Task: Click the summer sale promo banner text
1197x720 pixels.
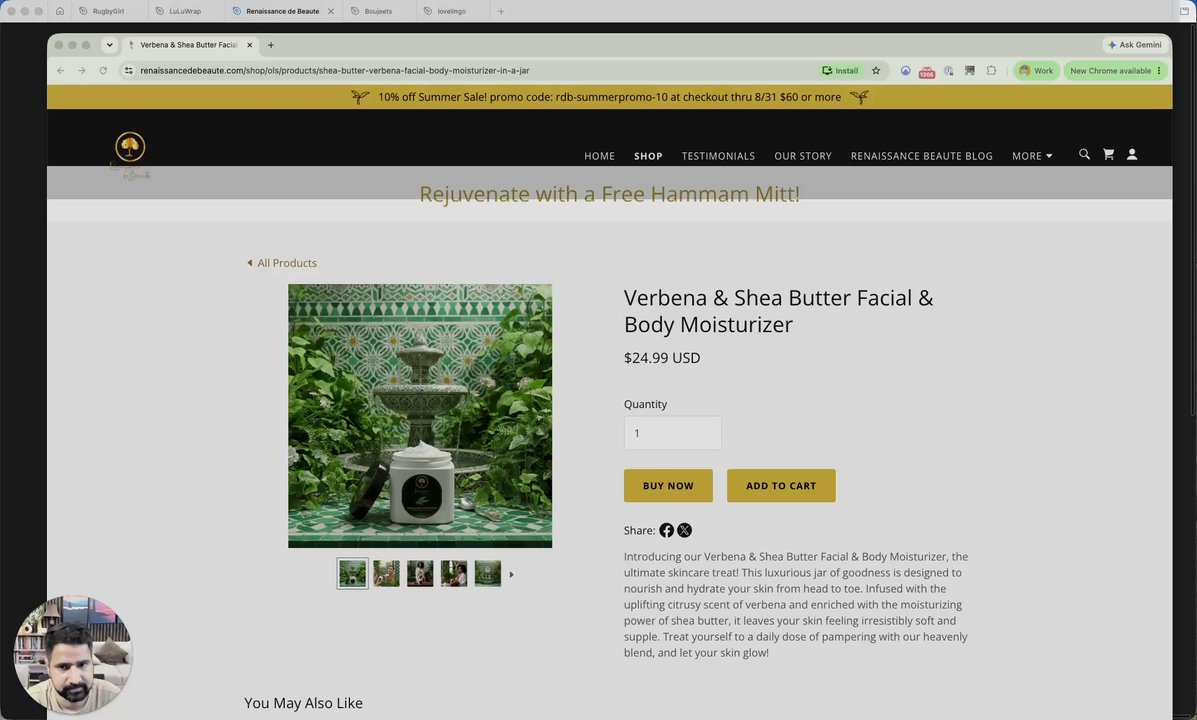Action: pos(609,97)
